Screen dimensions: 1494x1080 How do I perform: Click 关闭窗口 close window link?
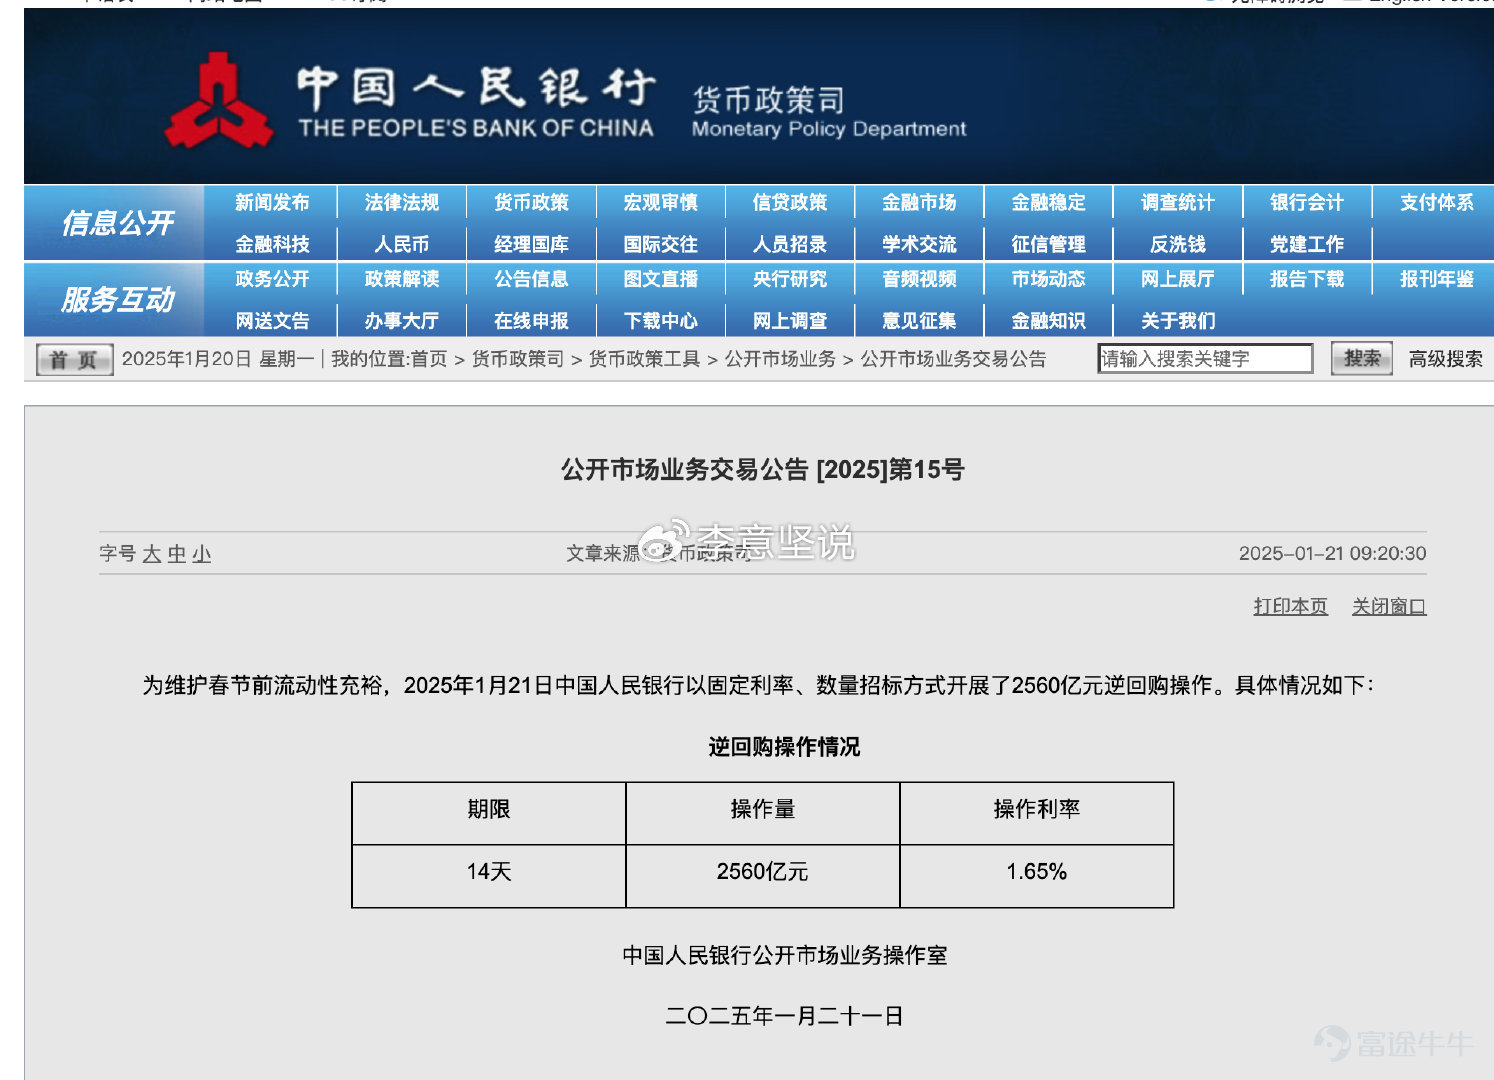pos(1389,606)
